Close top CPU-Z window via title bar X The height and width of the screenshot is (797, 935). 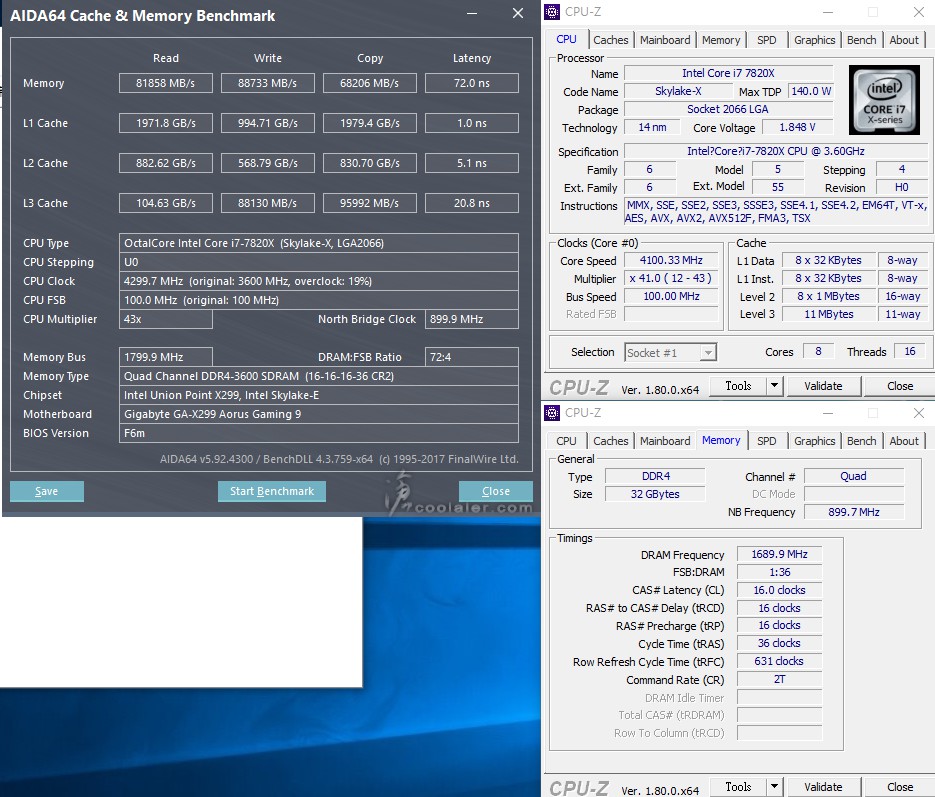[919, 12]
